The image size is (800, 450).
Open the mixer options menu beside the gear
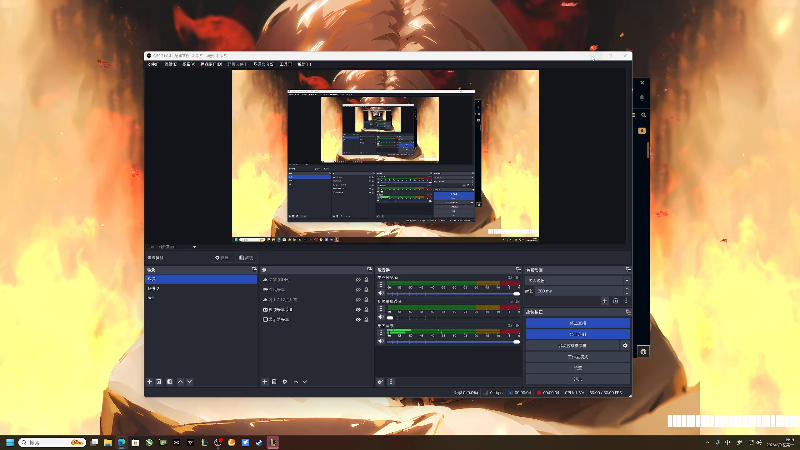click(x=391, y=382)
